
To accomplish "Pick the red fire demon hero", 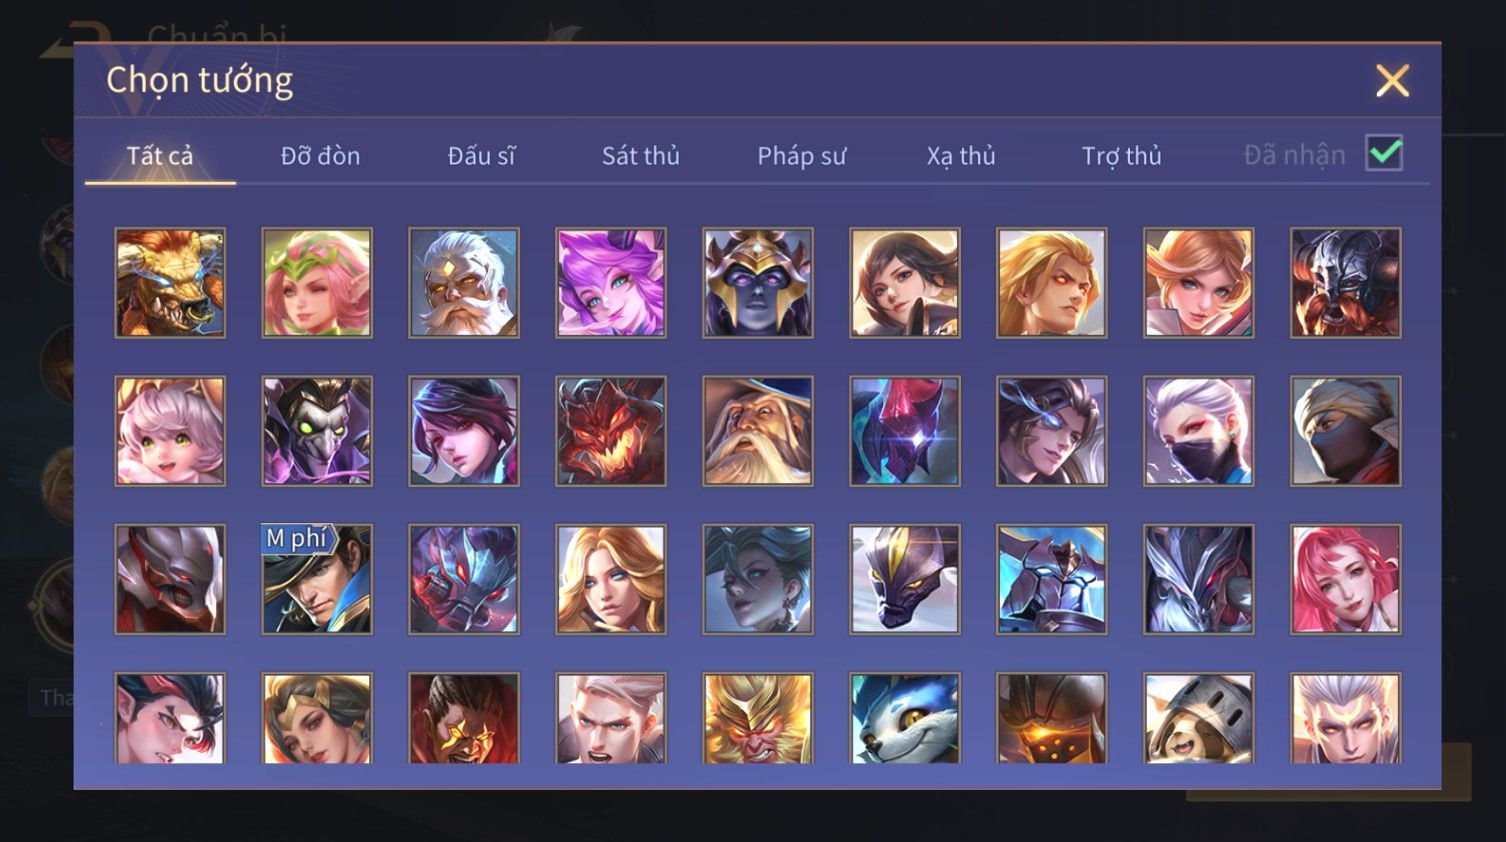I will click(611, 431).
